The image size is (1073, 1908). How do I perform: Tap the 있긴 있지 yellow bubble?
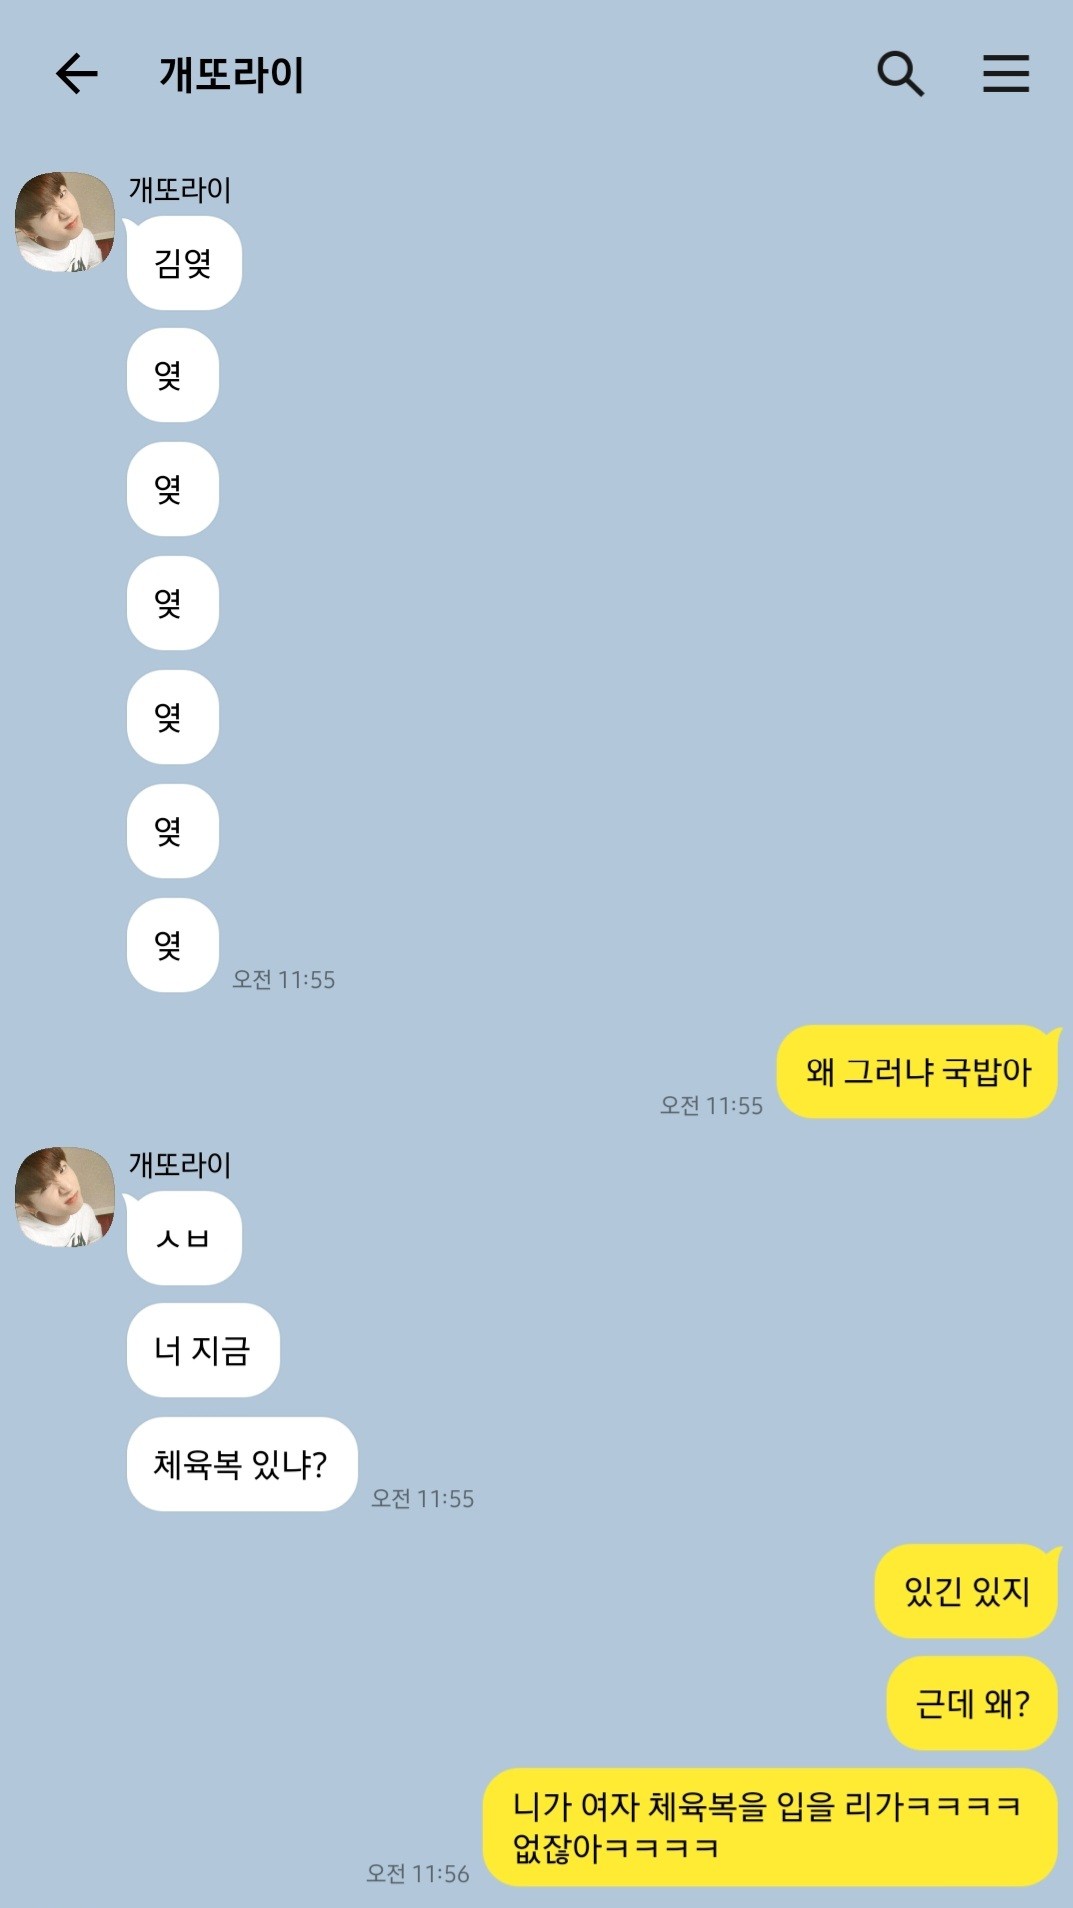[966, 1591]
